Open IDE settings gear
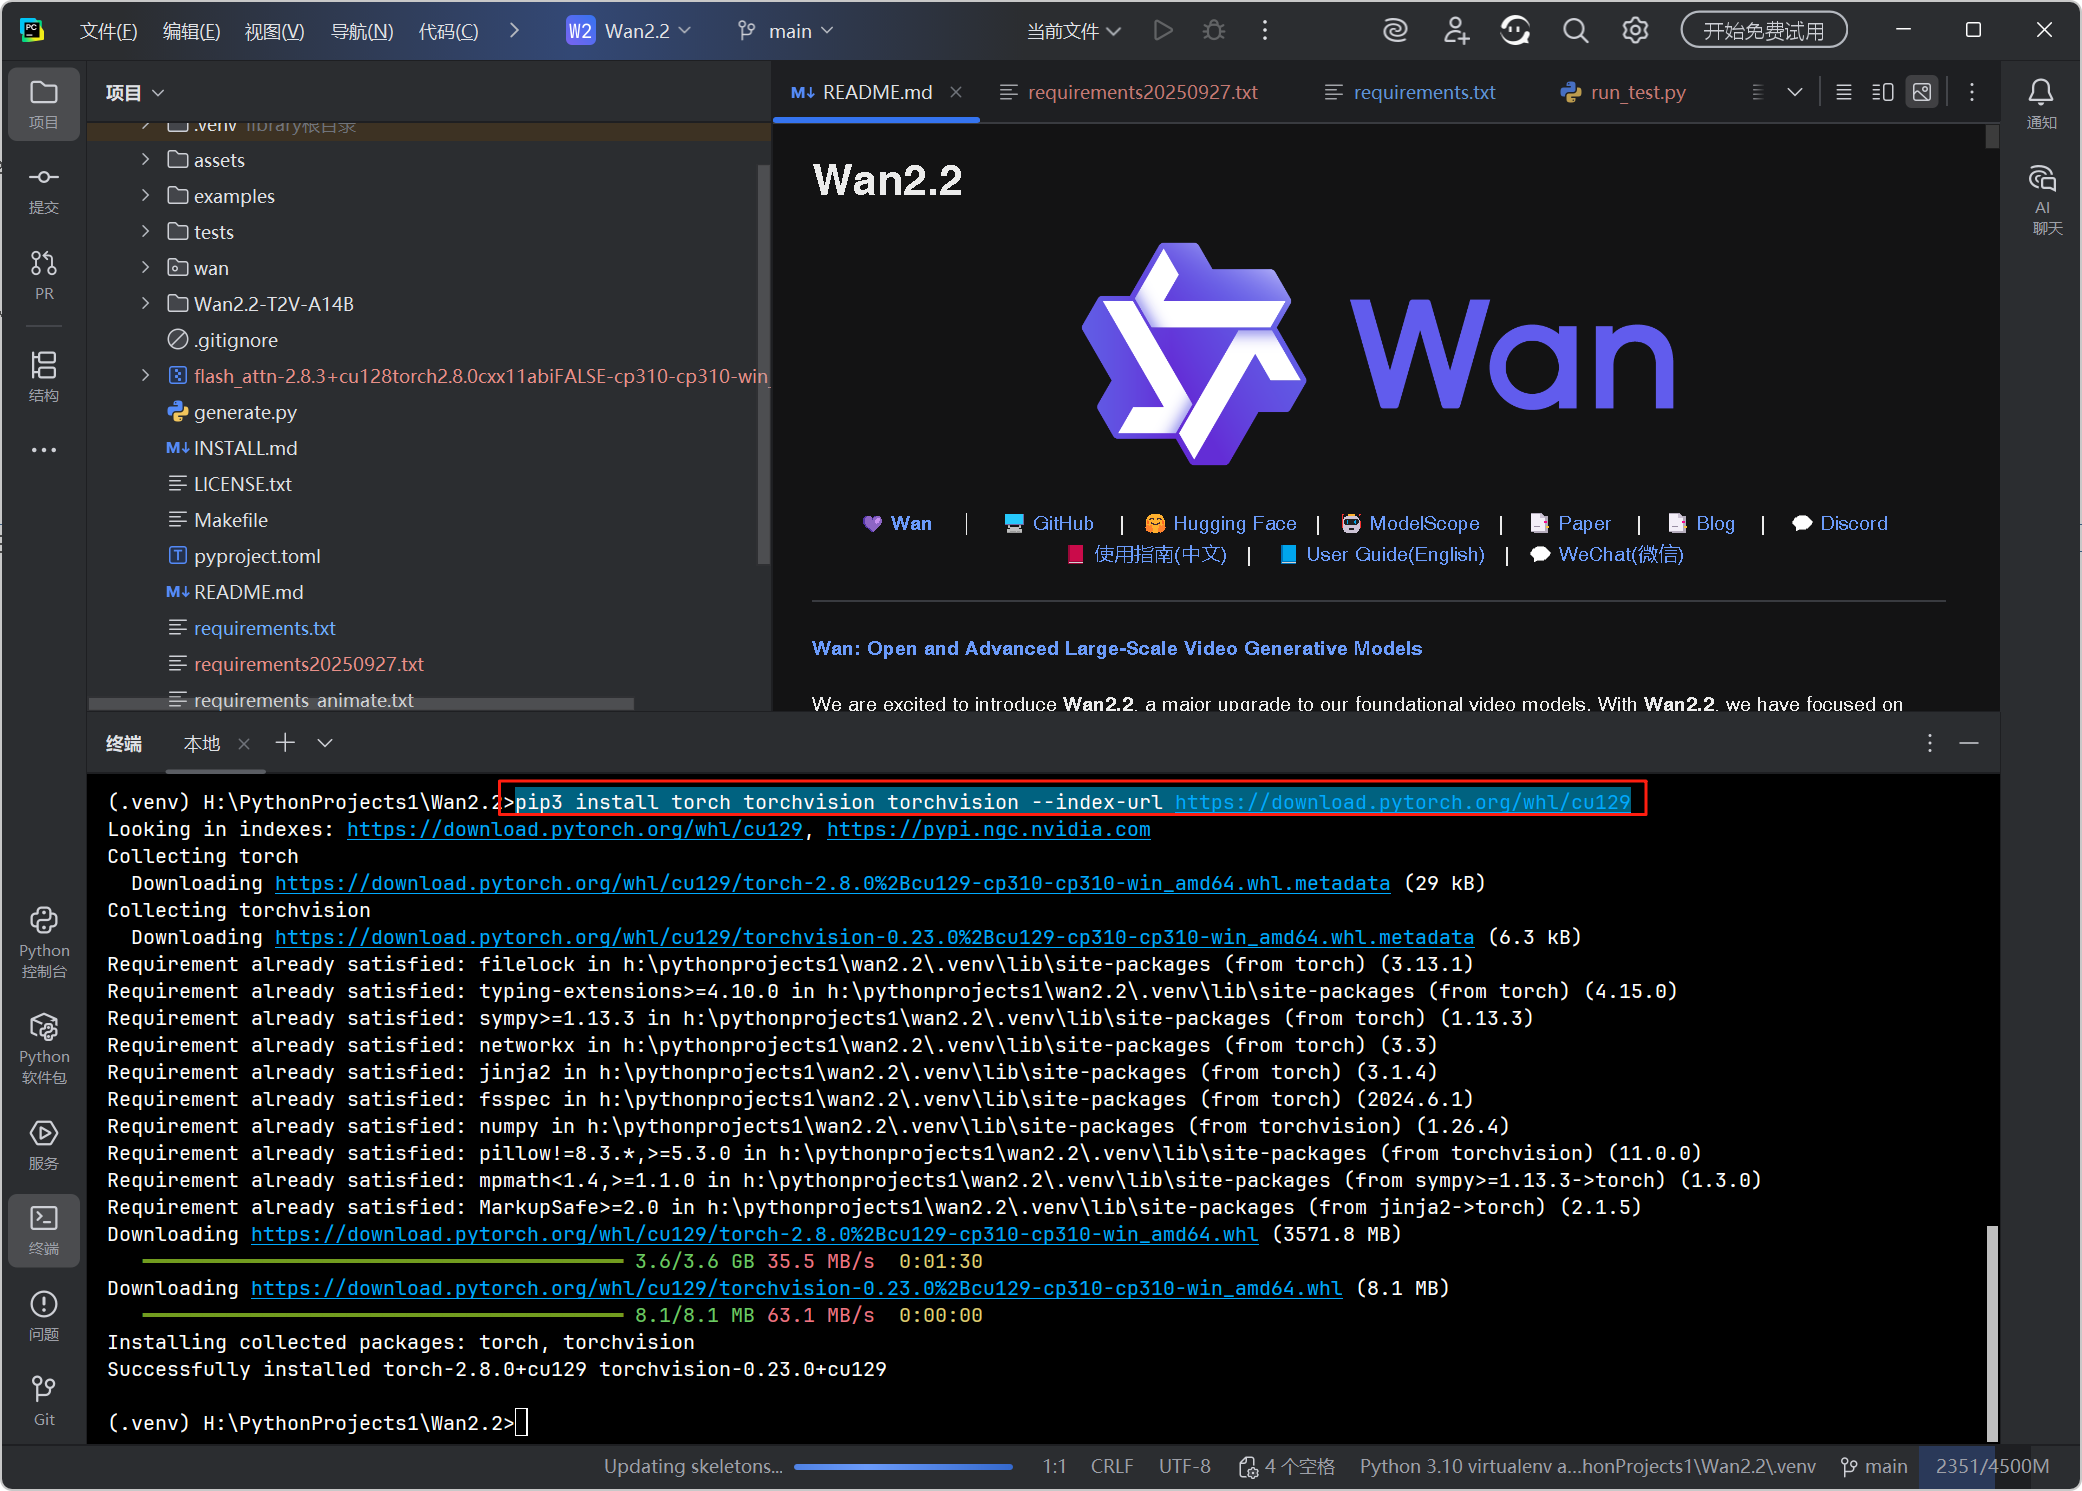The image size is (2082, 1491). coord(1635,30)
